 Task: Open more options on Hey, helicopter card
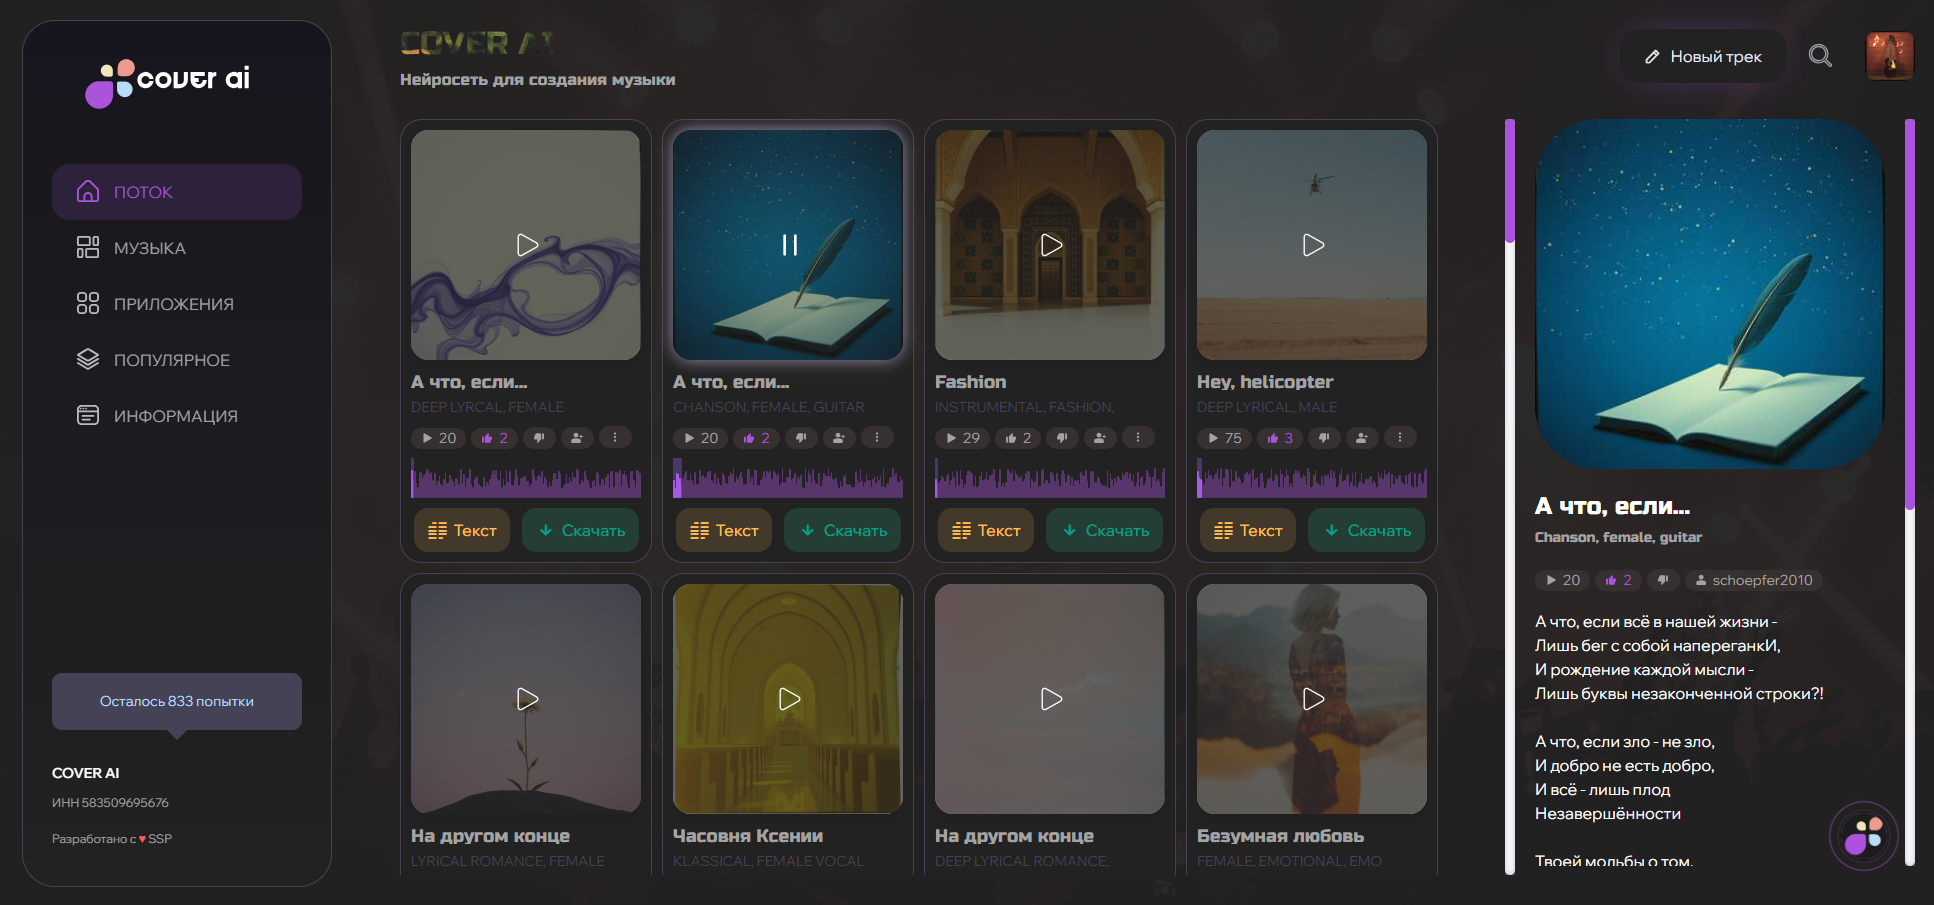pyautogui.click(x=1399, y=438)
